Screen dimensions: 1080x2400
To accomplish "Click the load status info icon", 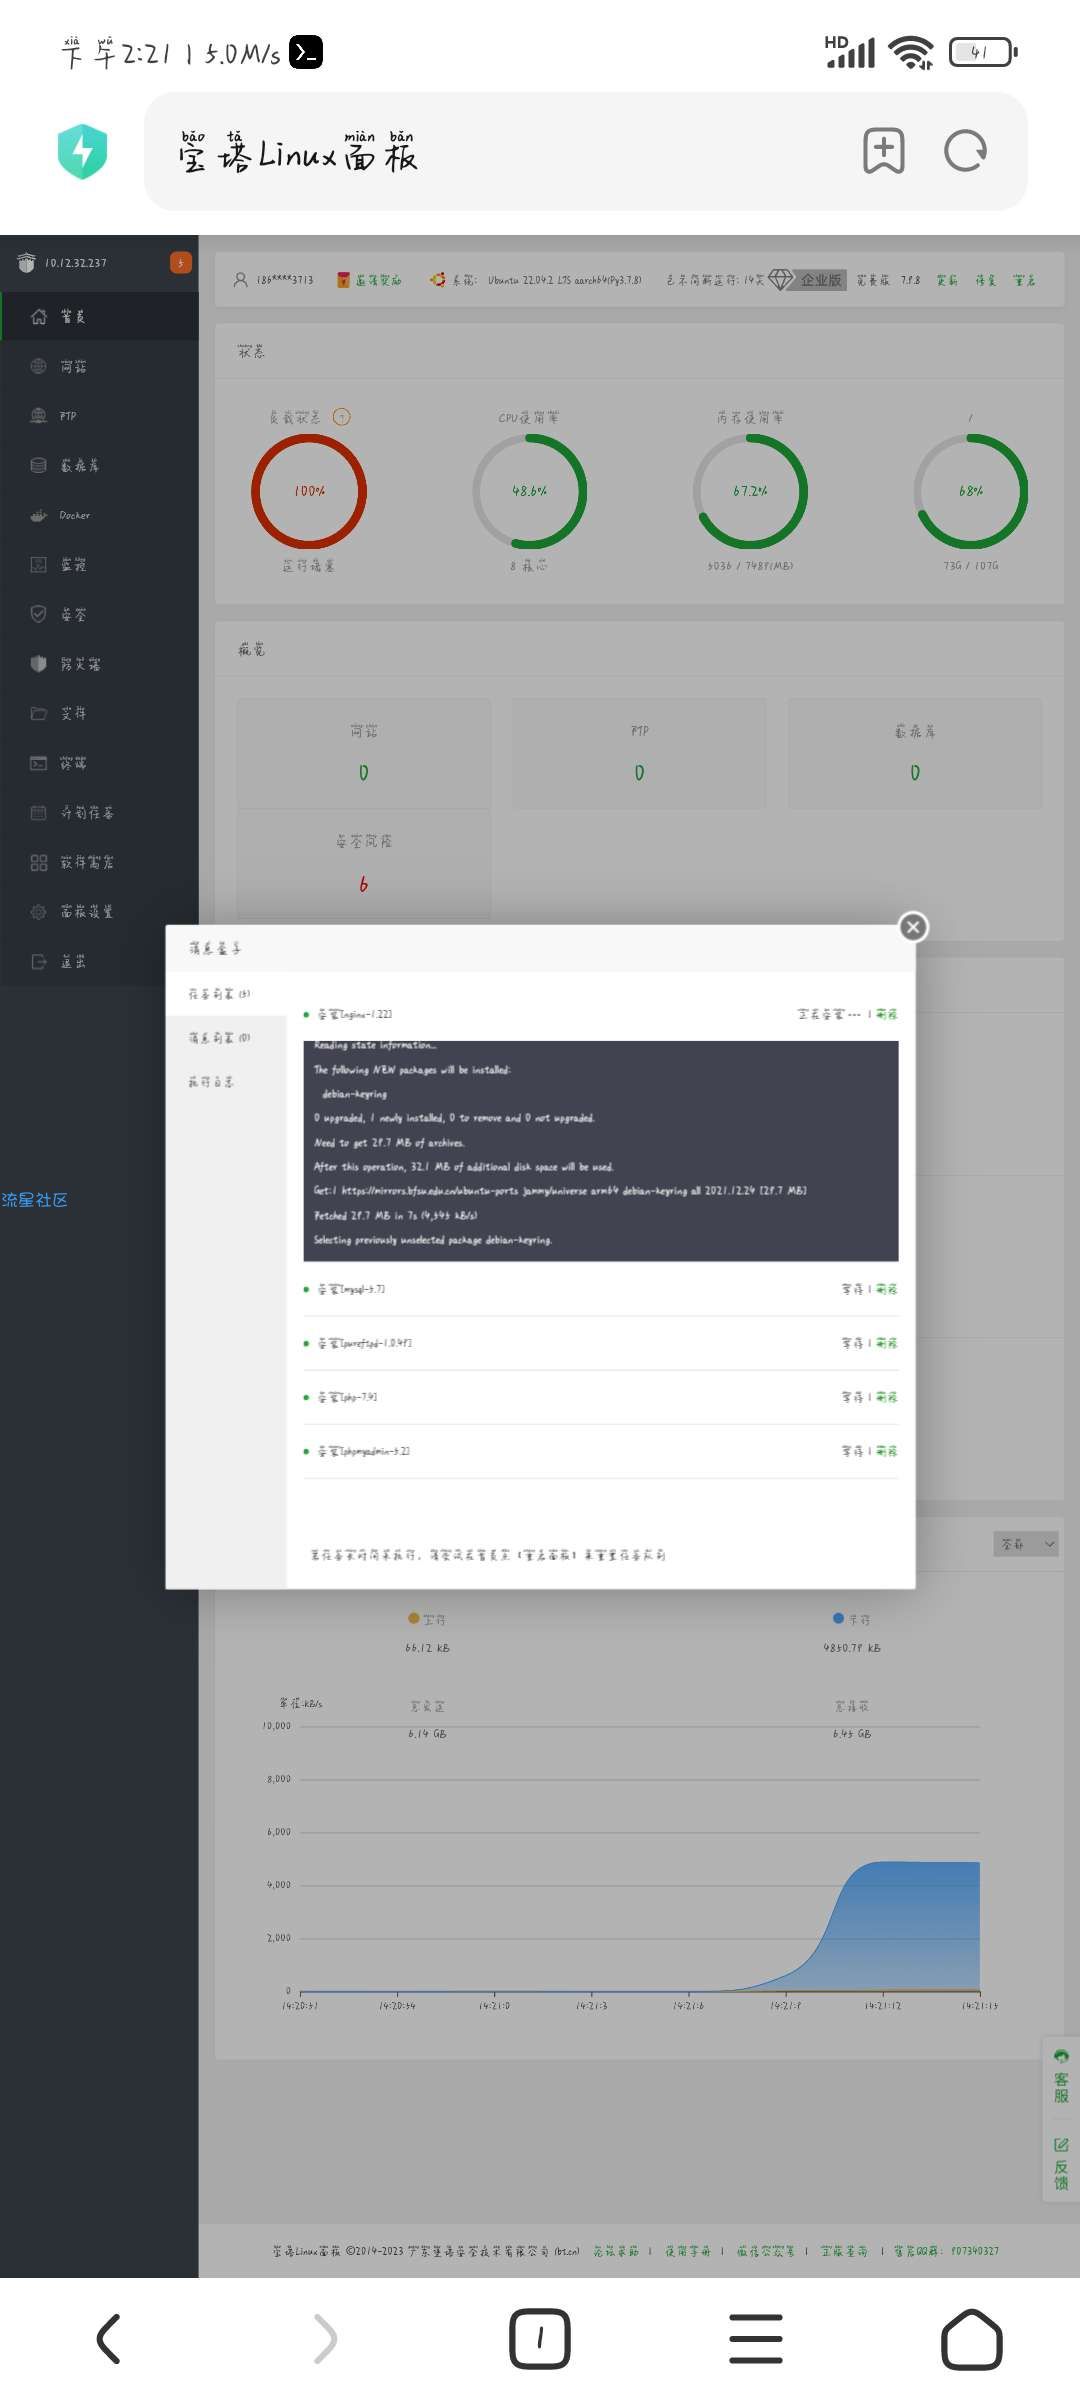I will [x=342, y=417].
